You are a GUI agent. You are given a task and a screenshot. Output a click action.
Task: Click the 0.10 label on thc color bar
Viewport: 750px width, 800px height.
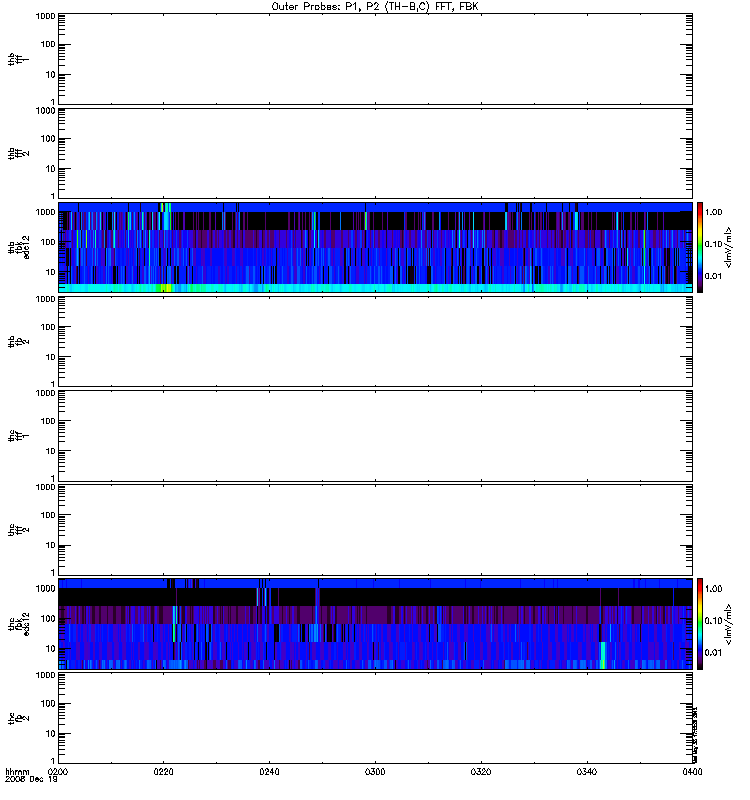tap(714, 621)
